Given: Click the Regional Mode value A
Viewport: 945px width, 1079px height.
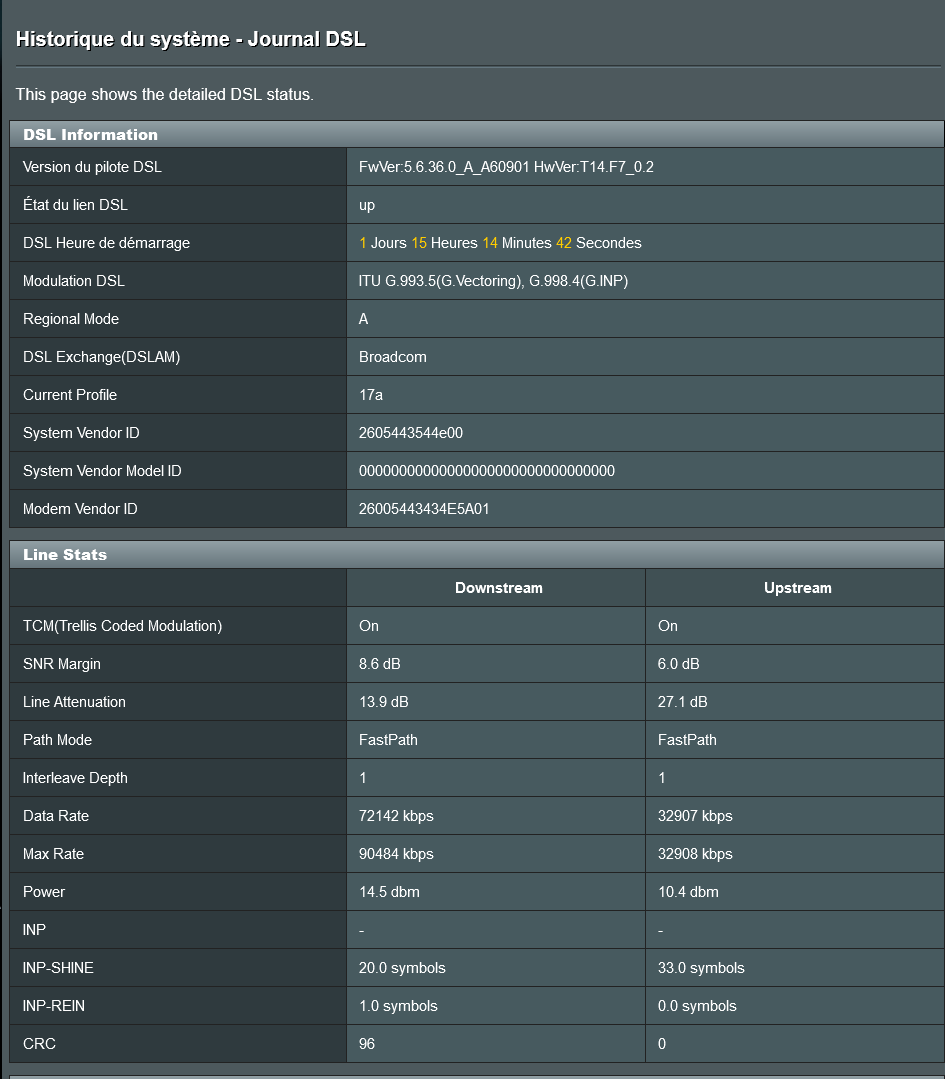Looking at the screenshot, I should (x=363, y=319).
